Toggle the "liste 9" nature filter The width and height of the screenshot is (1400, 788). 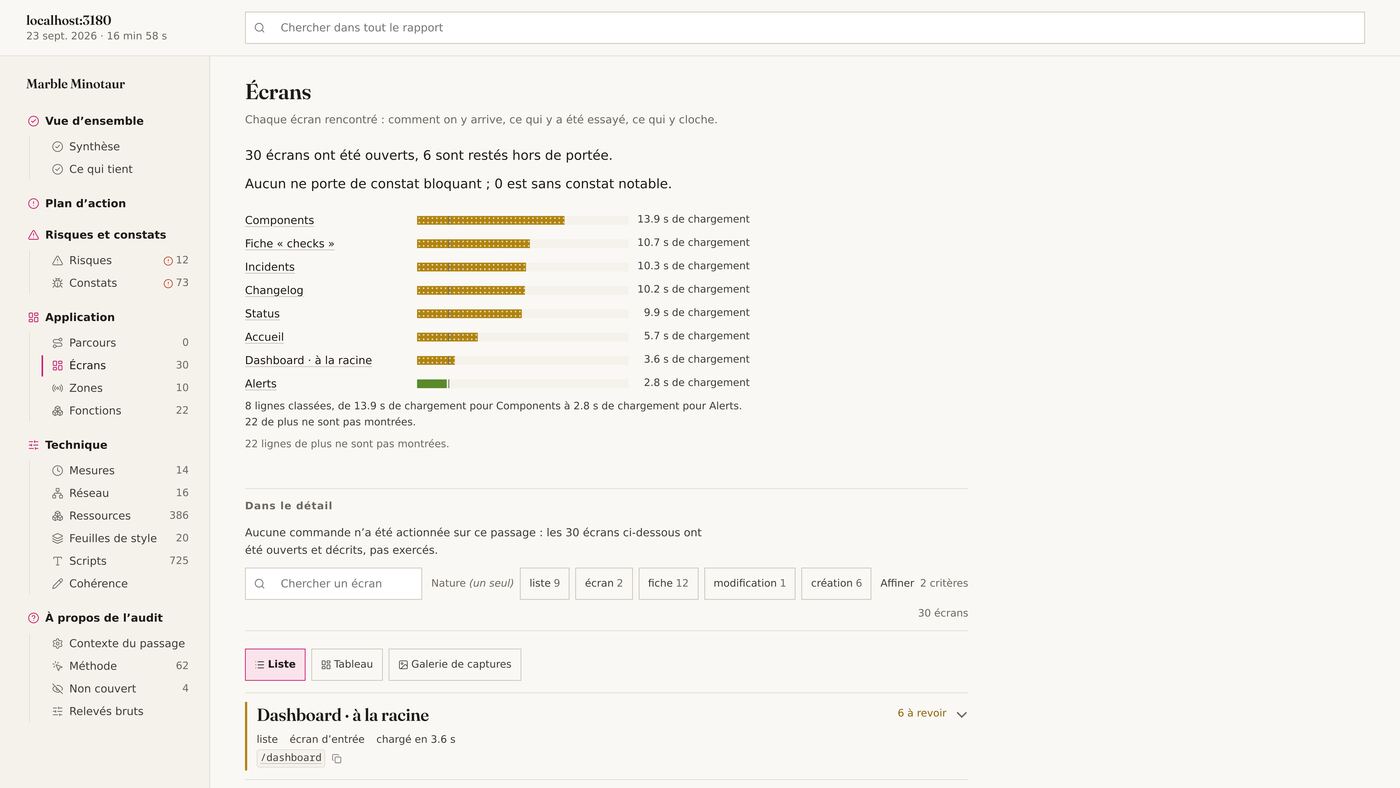pos(545,584)
